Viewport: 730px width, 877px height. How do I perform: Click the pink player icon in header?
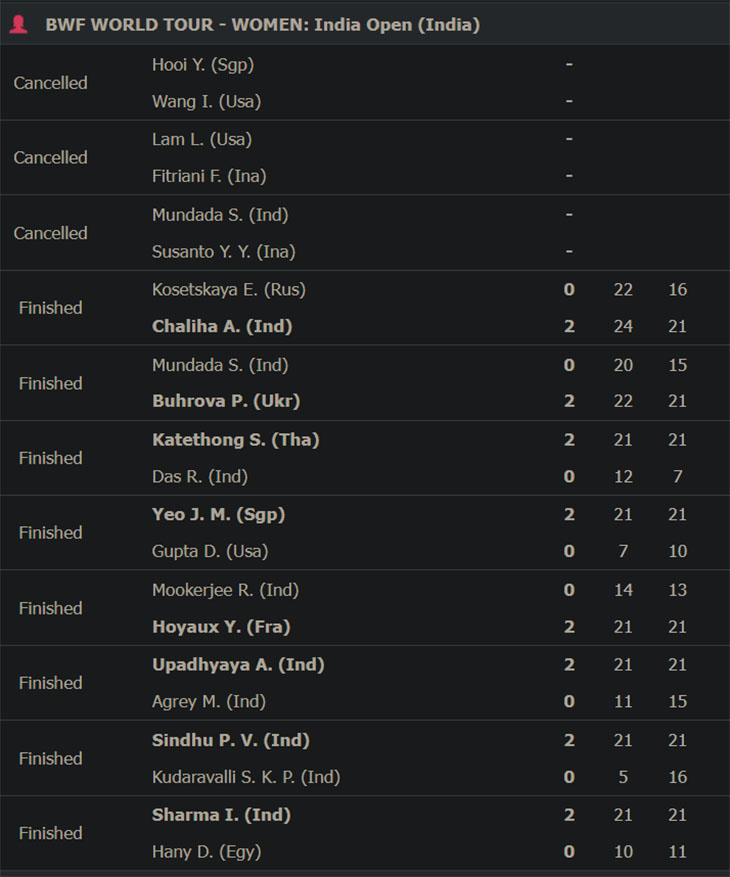tap(18, 24)
